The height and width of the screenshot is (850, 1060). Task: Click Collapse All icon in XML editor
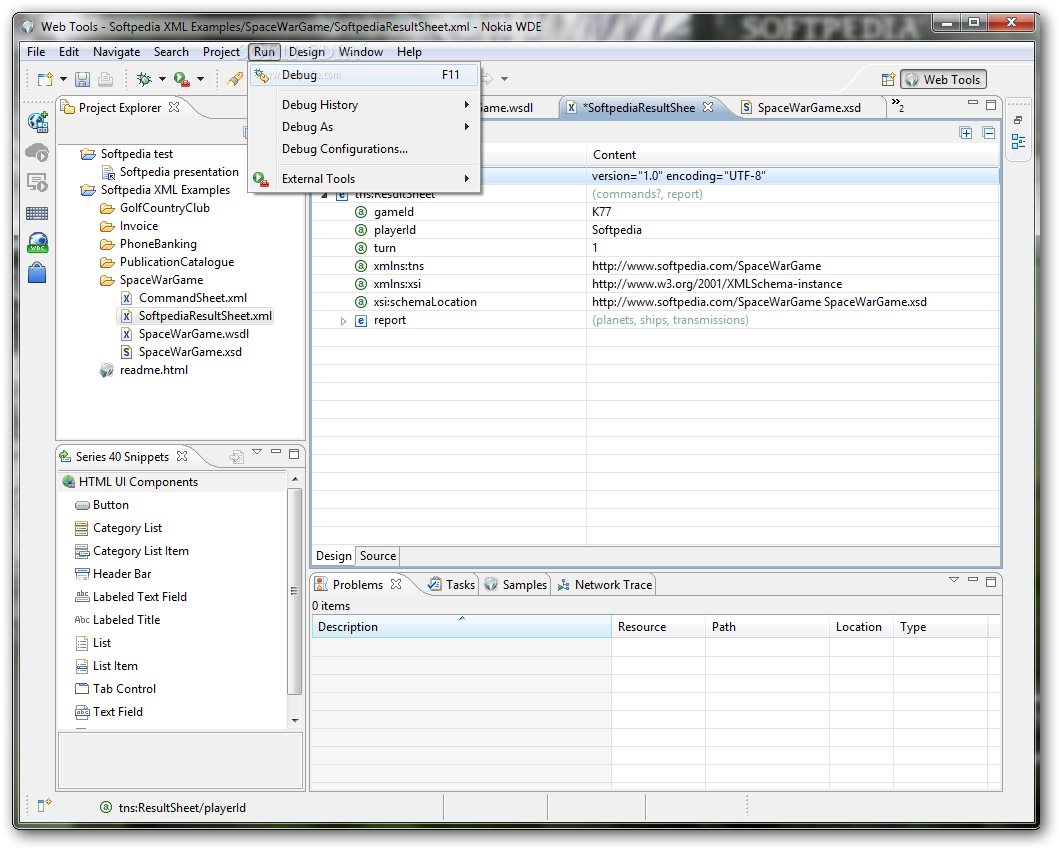click(989, 133)
